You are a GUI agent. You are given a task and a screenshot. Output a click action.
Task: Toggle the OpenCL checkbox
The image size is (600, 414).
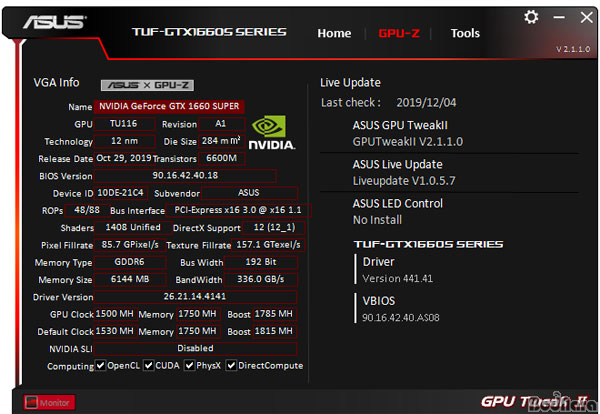tap(100, 365)
